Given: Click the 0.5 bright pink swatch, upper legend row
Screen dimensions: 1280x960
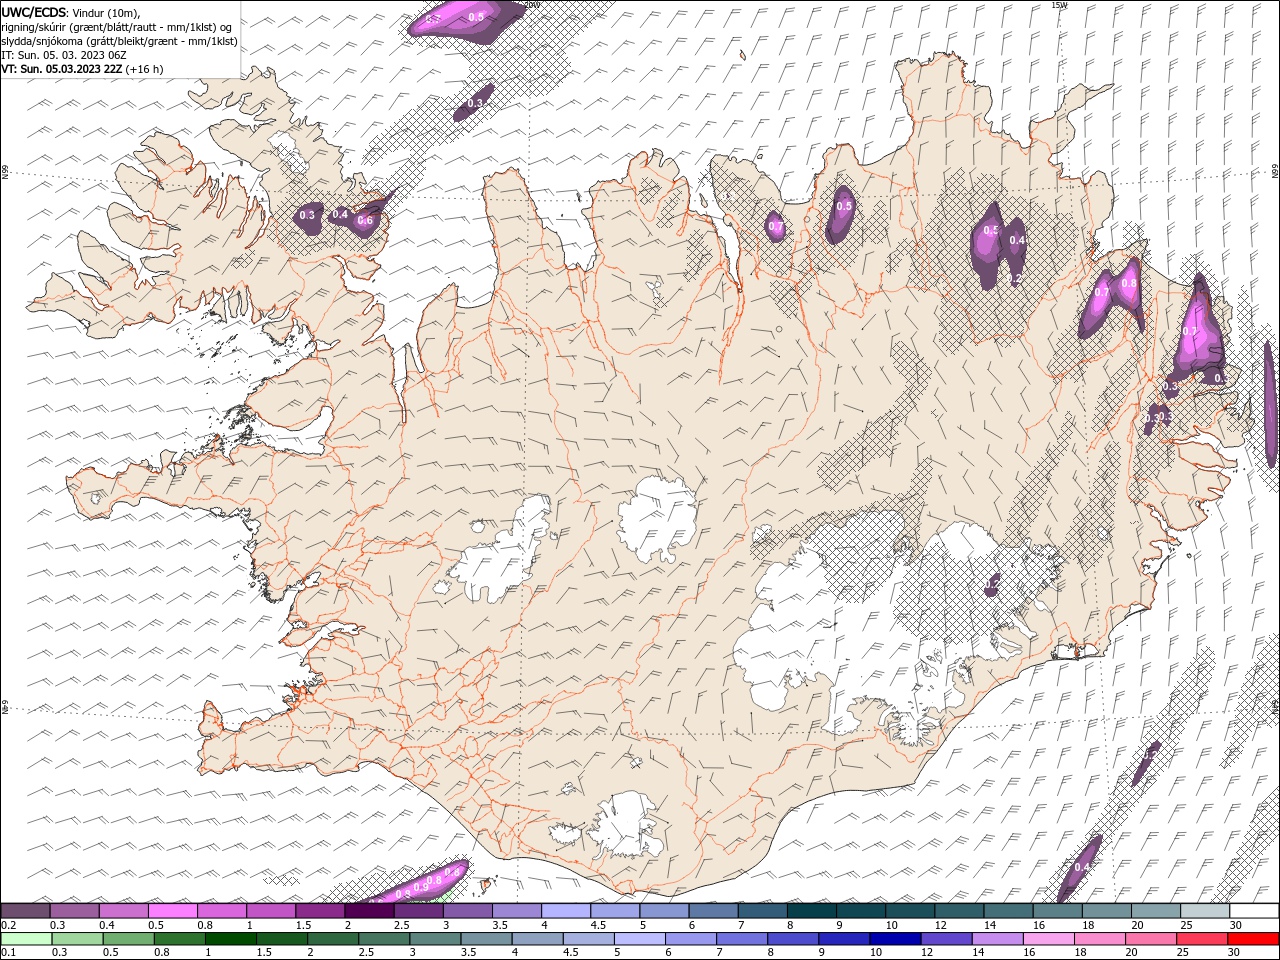Looking at the screenshot, I should click(172, 911).
